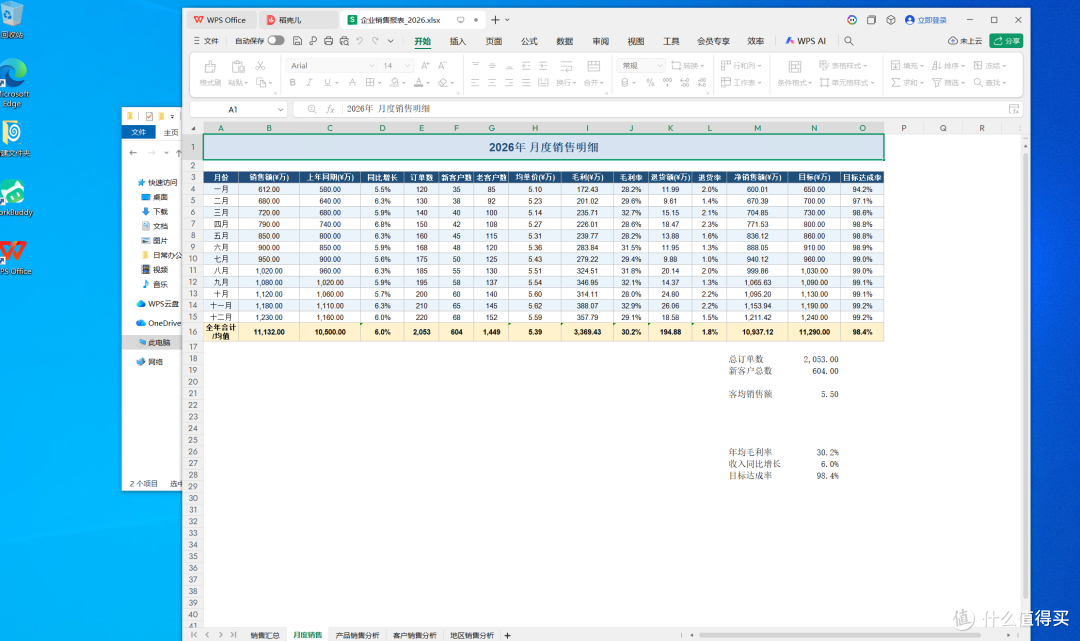Expand the A1 name box dropdown
This screenshot has width=1080, height=641.
[280, 109]
